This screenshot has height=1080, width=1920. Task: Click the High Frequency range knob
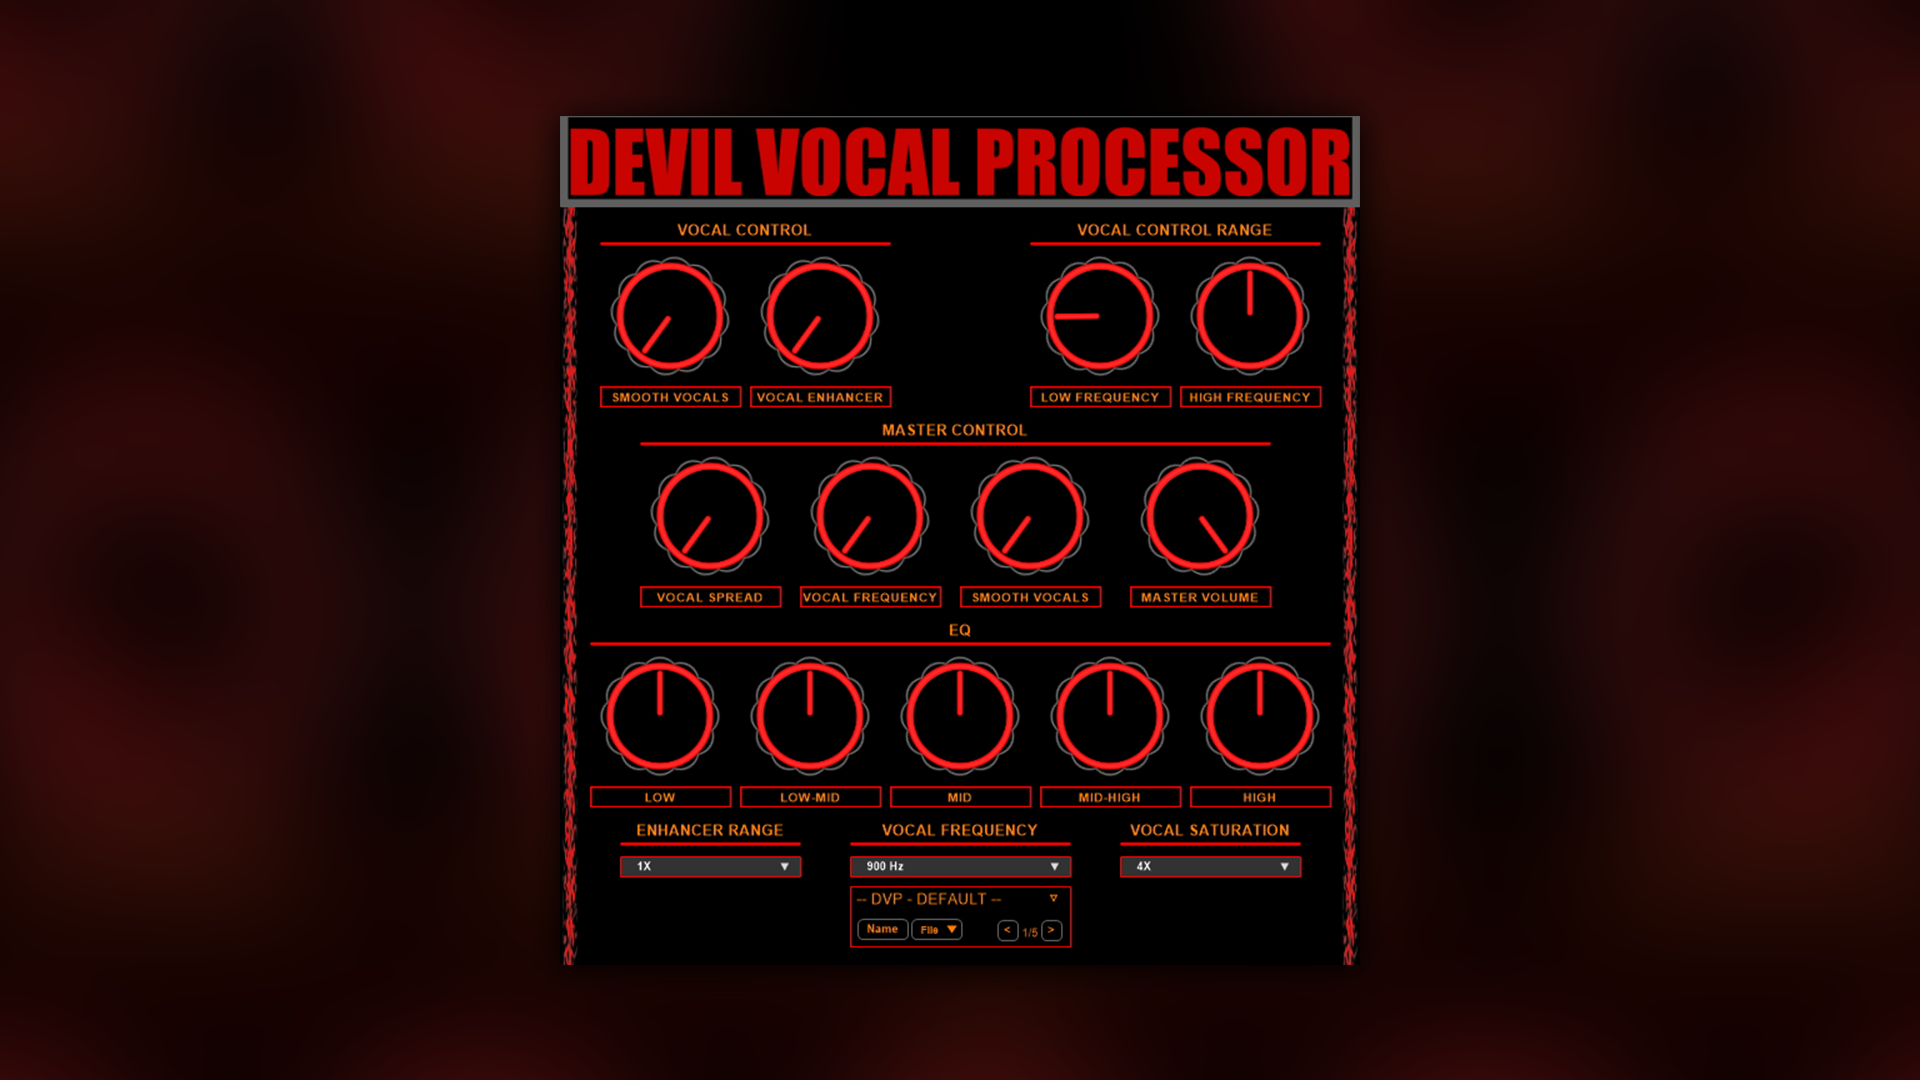point(1250,317)
